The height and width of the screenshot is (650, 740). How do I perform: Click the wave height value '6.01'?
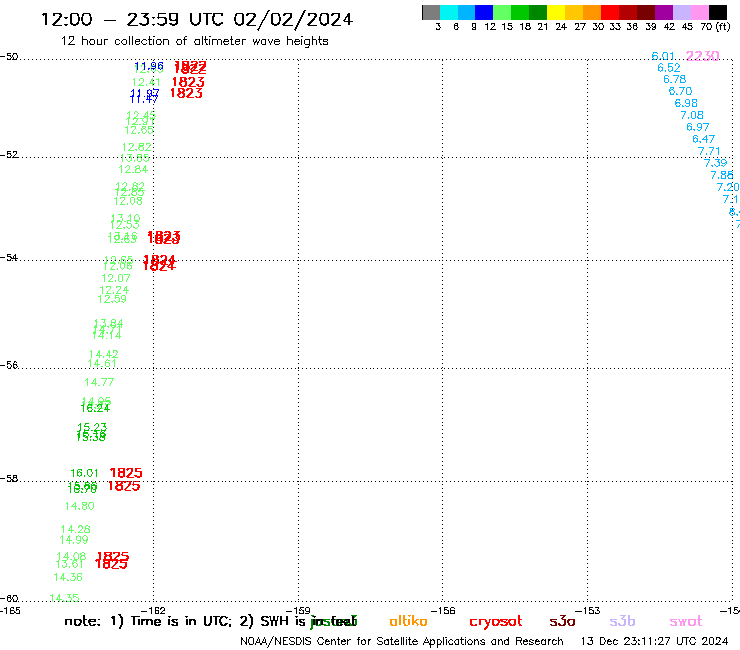663,56
